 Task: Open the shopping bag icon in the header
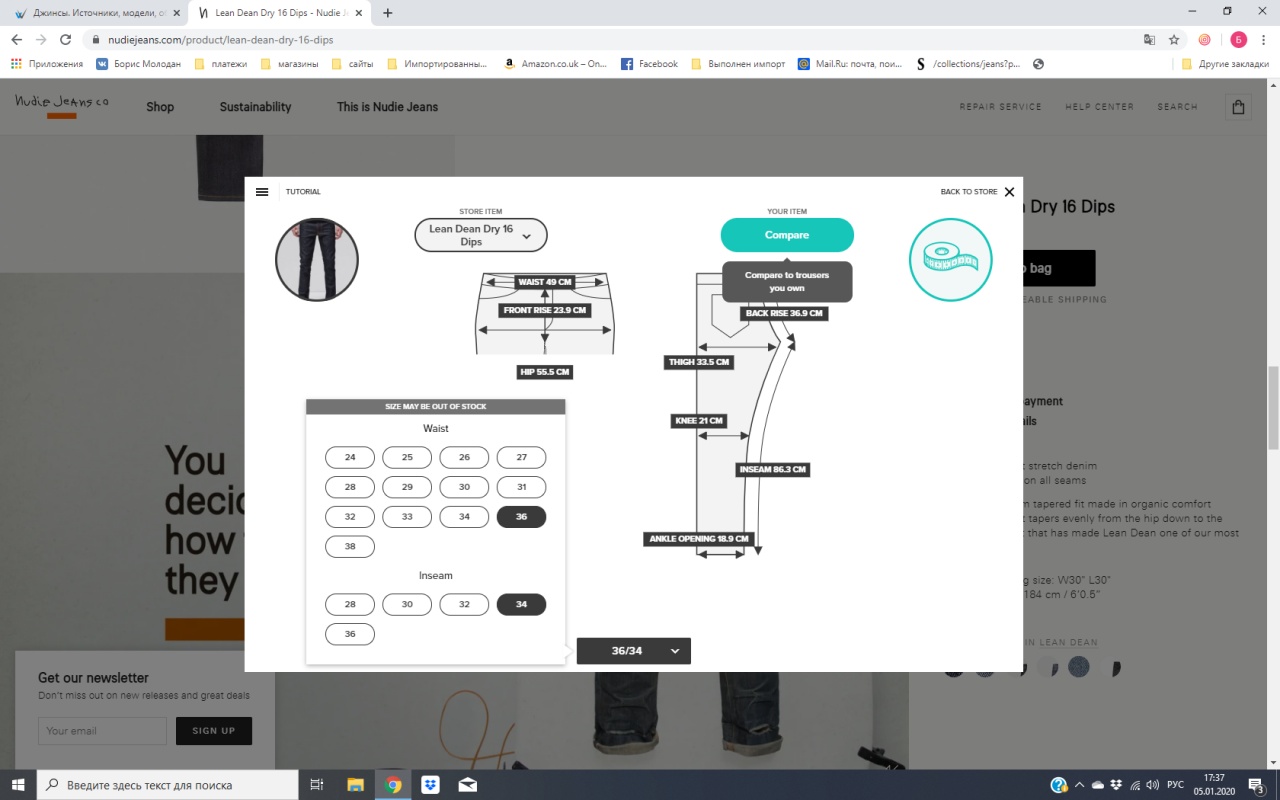click(1239, 107)
